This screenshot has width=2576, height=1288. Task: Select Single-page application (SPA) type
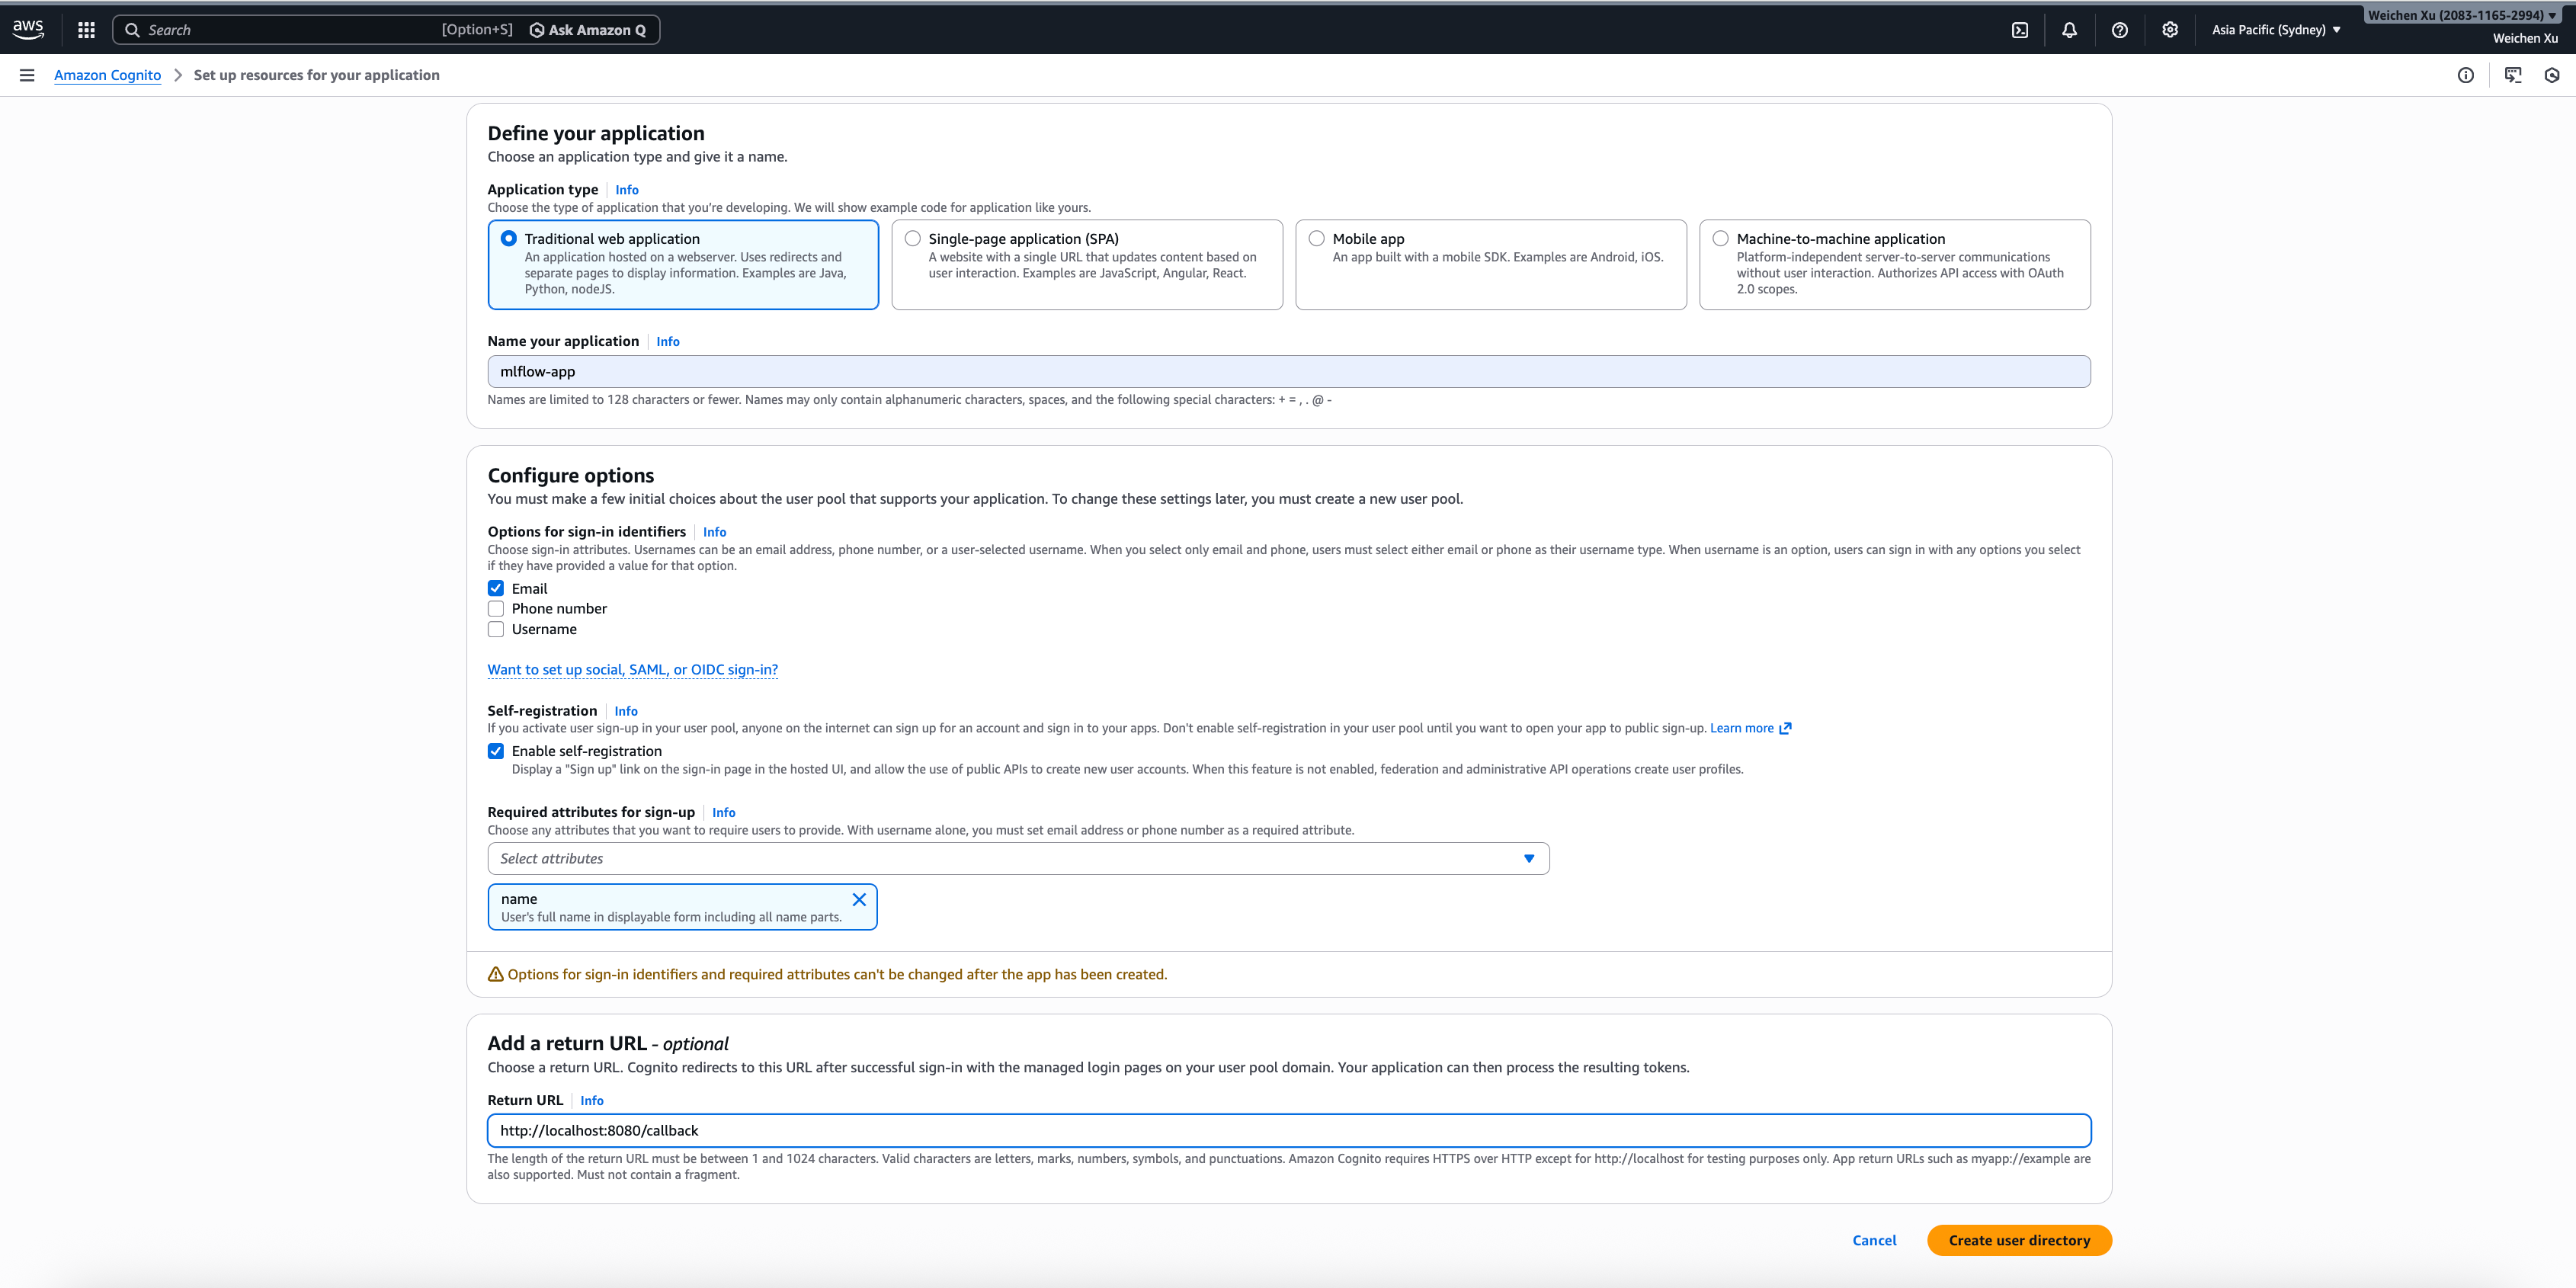(x=912, y=238)
